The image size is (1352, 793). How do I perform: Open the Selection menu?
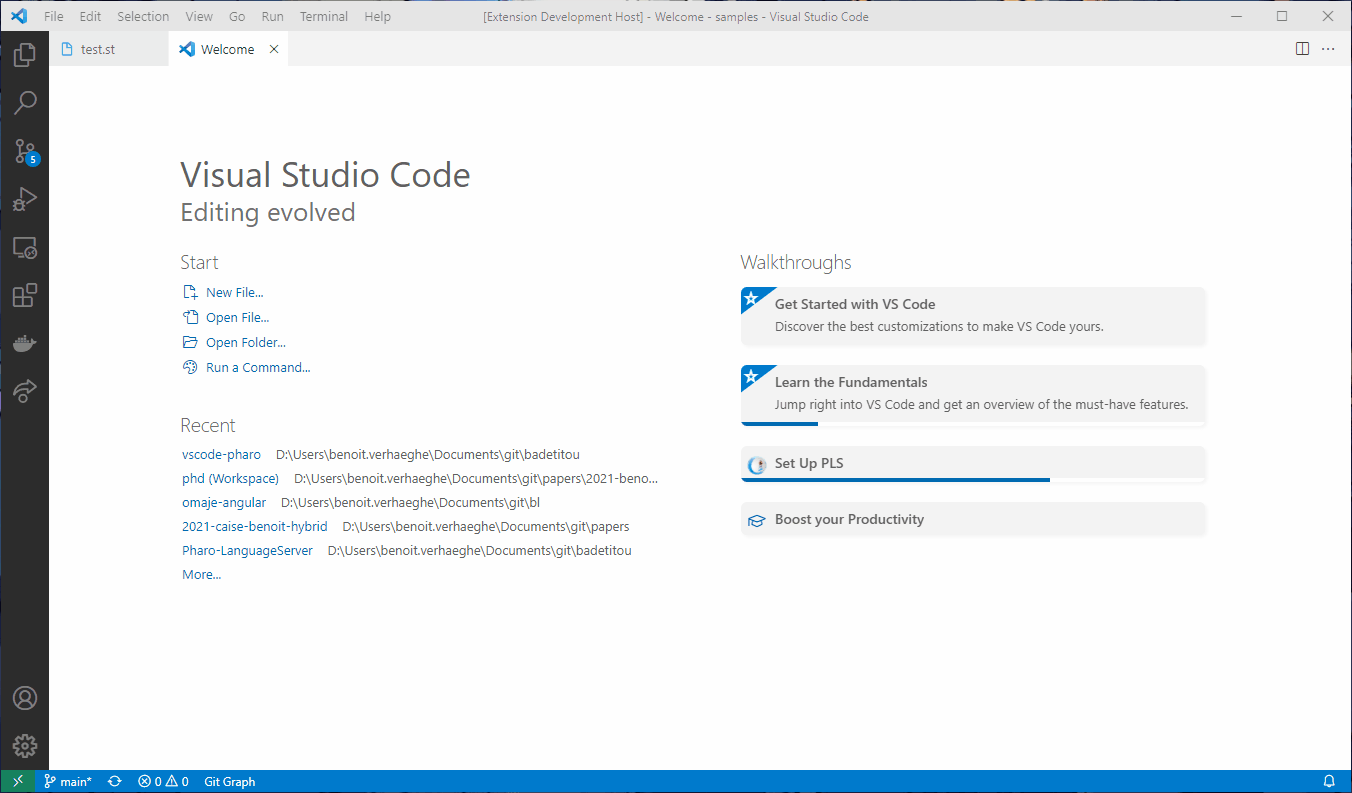click(x=143, y=17)
